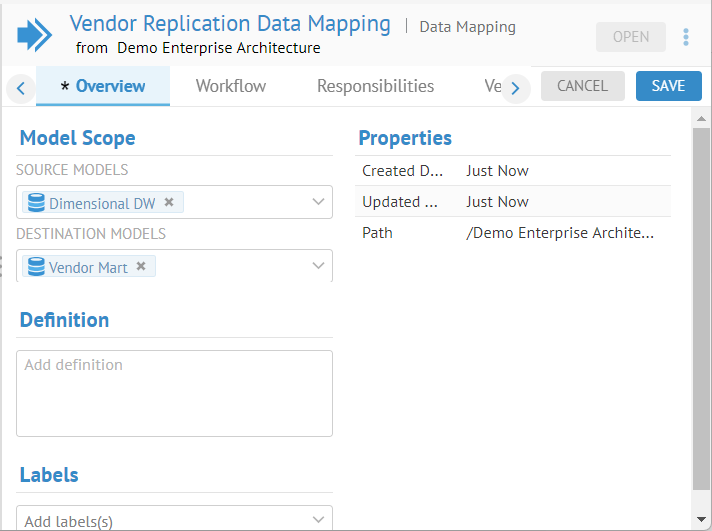Save the data mapping changes
The width and height of the screenshot is (712, 531).
pyautogui.click(x=668, y=86)
